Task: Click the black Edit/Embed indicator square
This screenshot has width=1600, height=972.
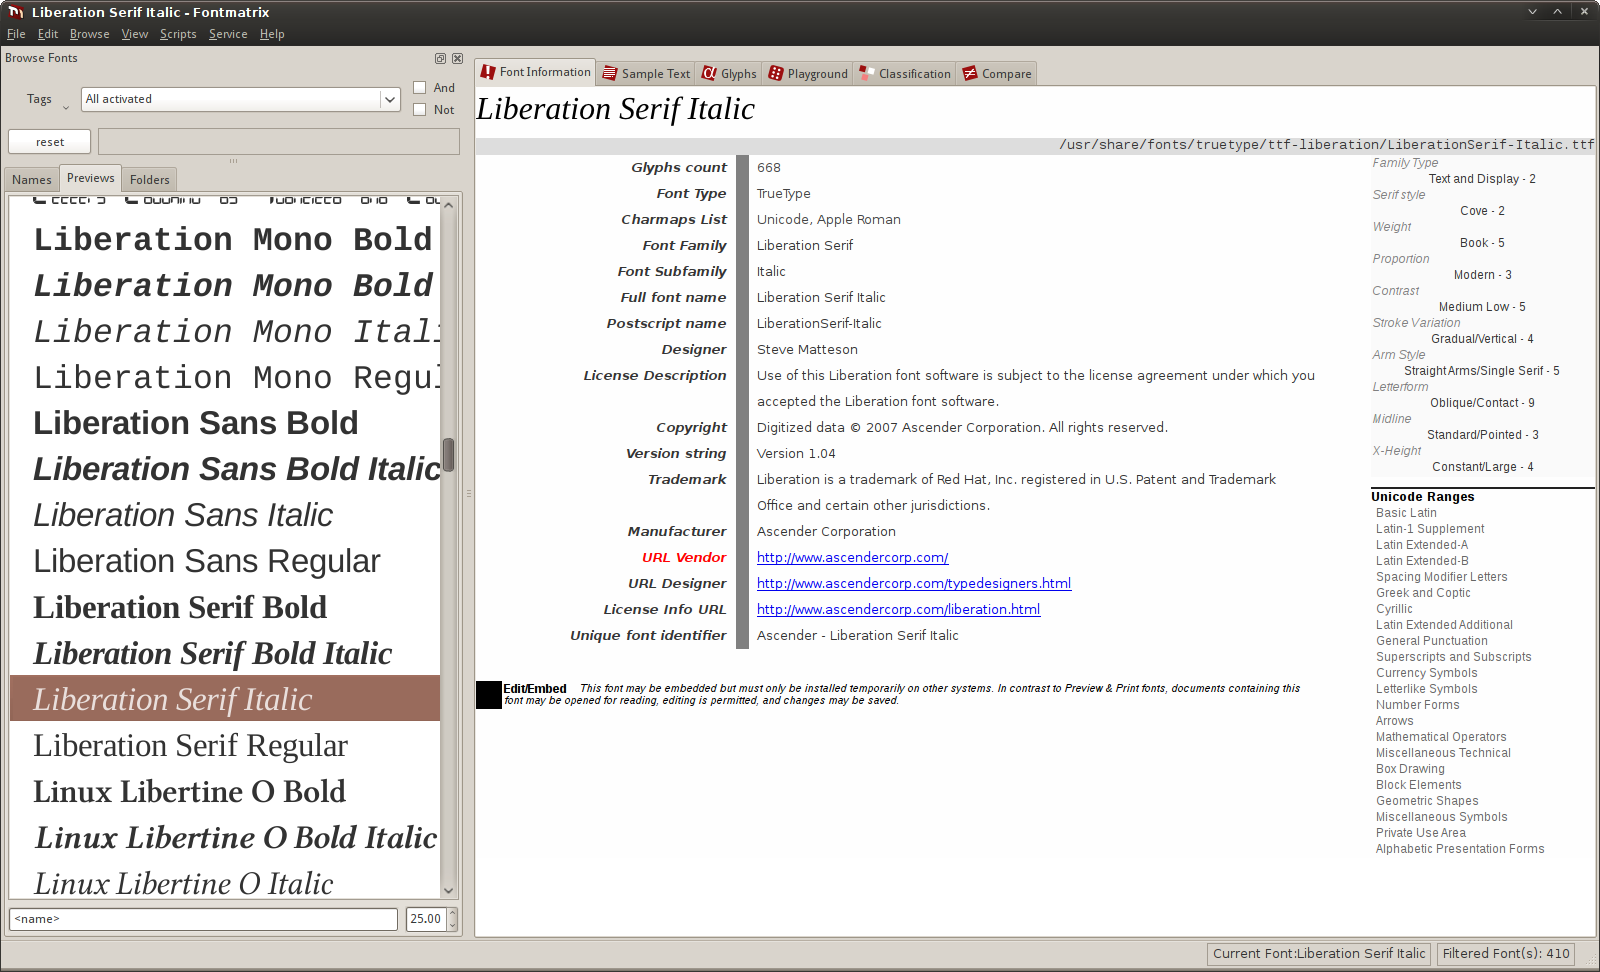Action: click(x=489, y=695)
